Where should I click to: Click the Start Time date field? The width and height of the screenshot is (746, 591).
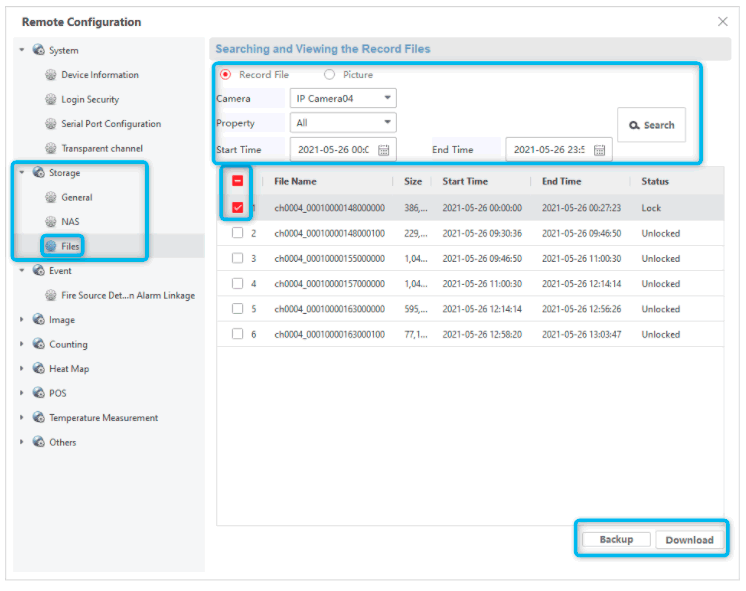tap(332, 150)
